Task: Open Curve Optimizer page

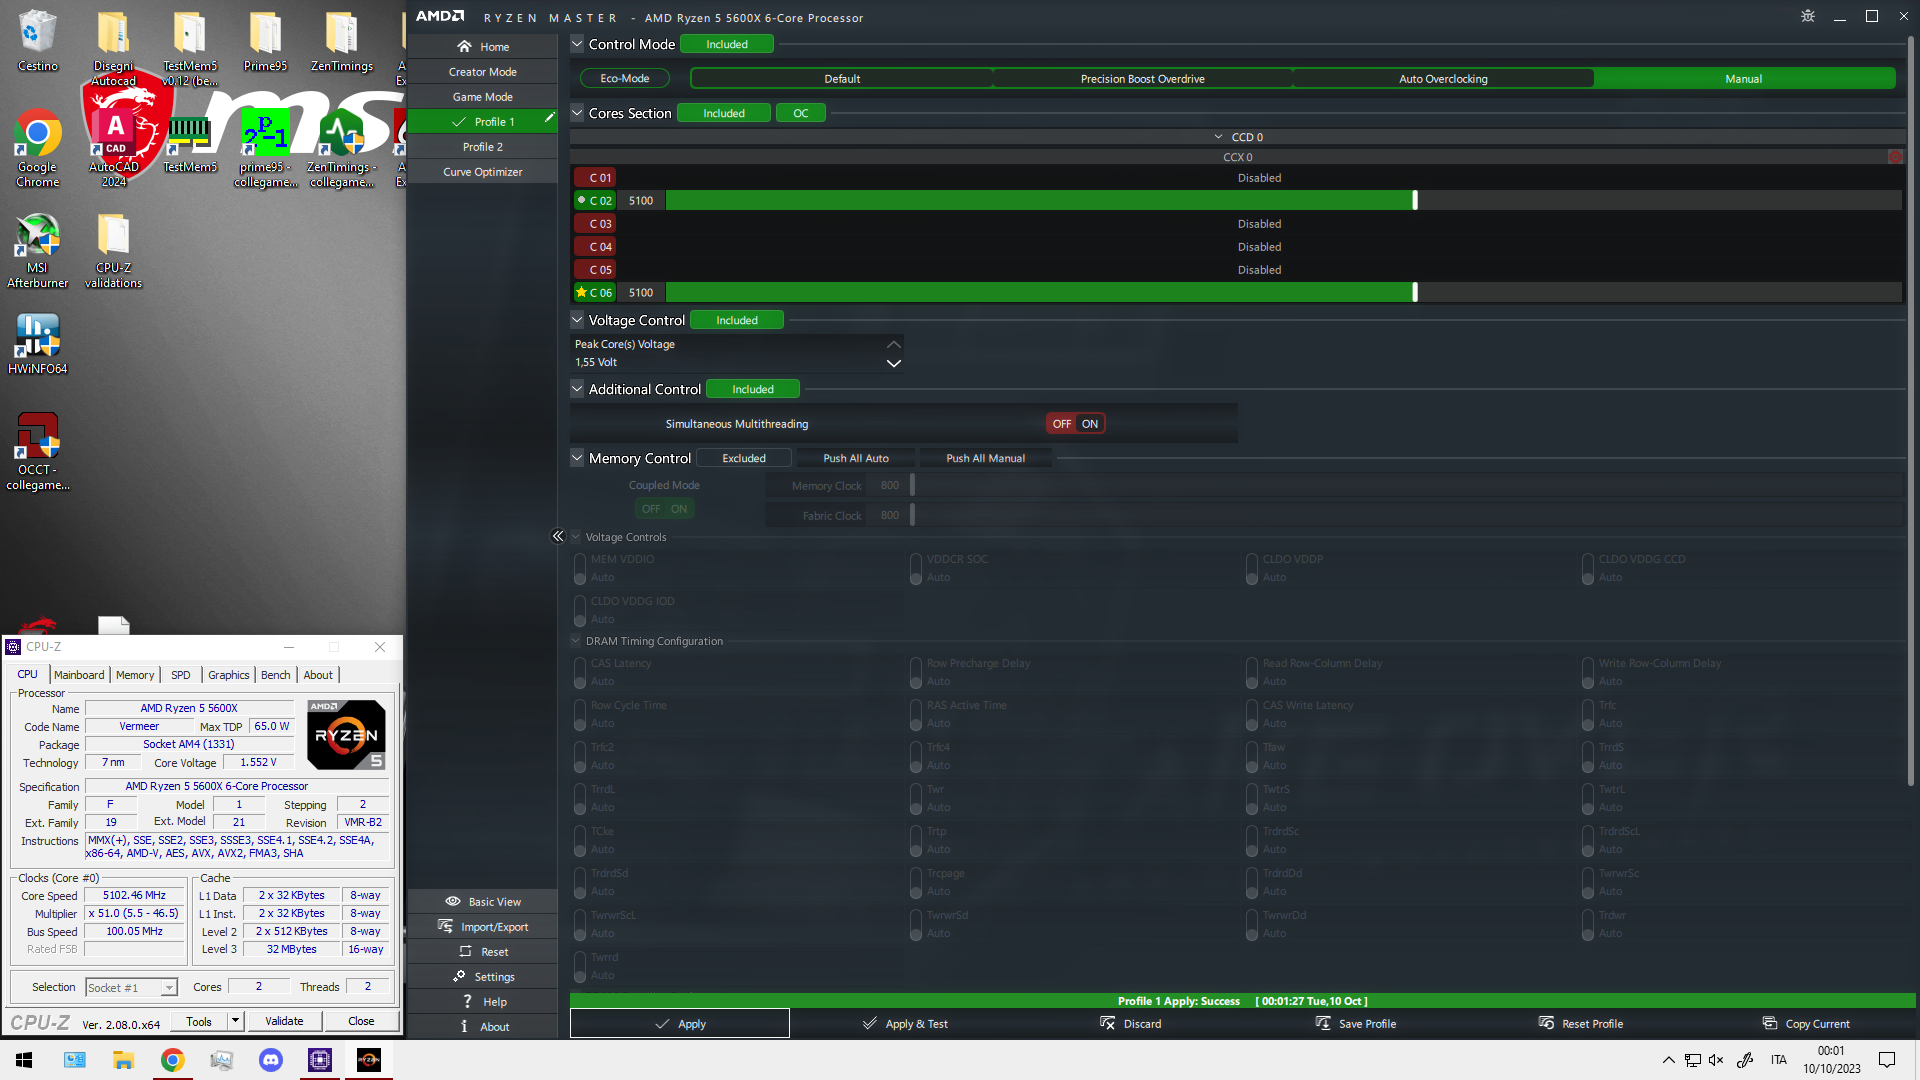Action: coord(483,172)
